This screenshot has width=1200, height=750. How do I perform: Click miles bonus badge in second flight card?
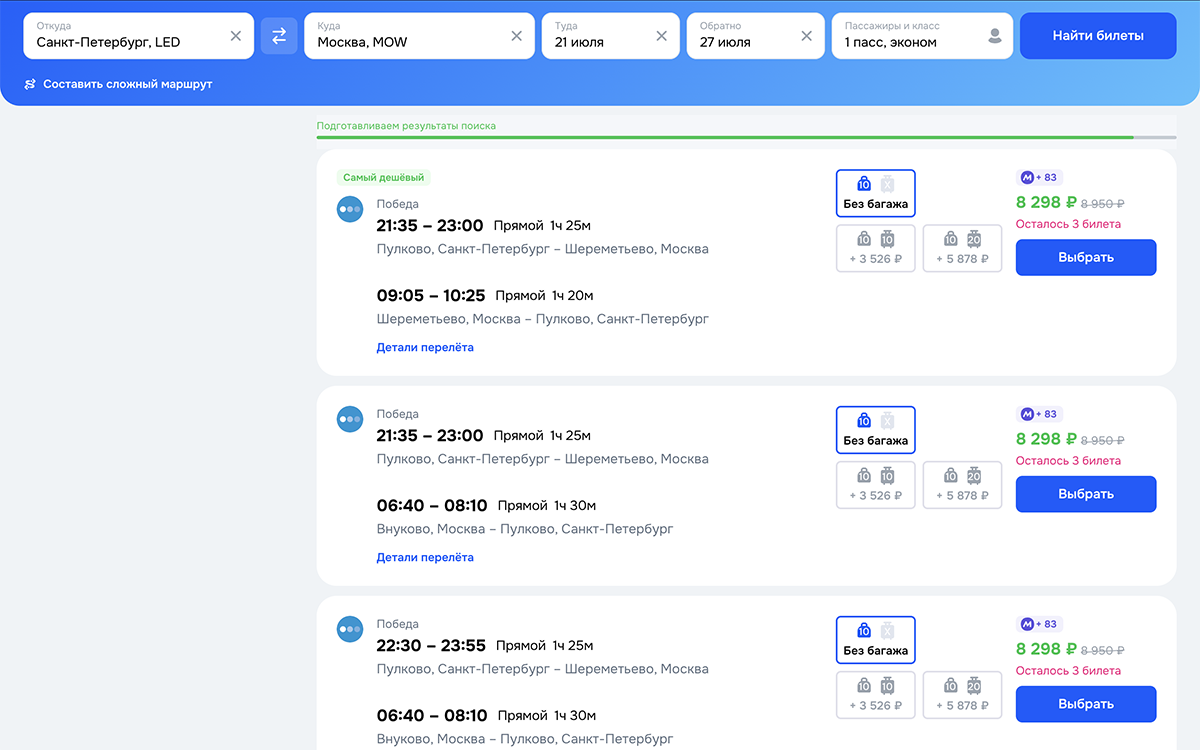tap(1038, 414)
